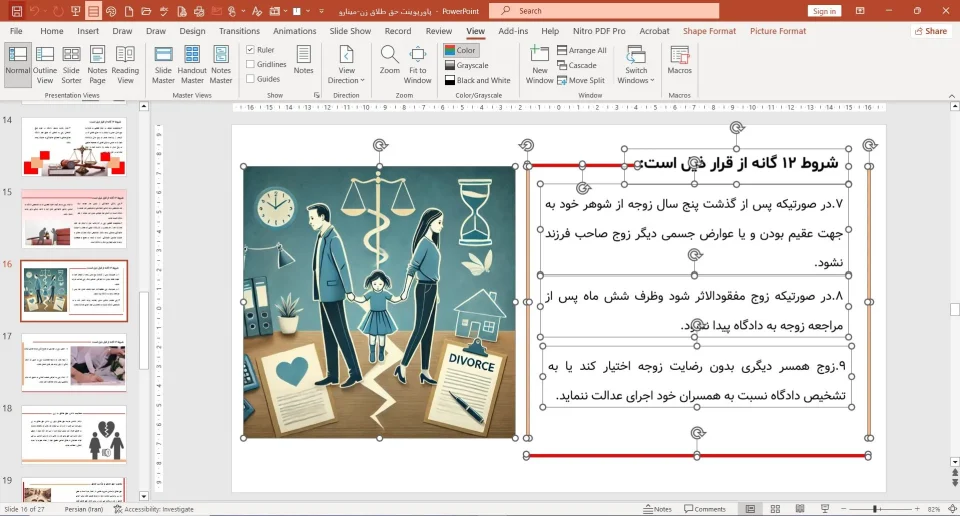This screenshot has height=516, width=960.
Task: Open Handout Master view
Action: click(x=192, y=64)
